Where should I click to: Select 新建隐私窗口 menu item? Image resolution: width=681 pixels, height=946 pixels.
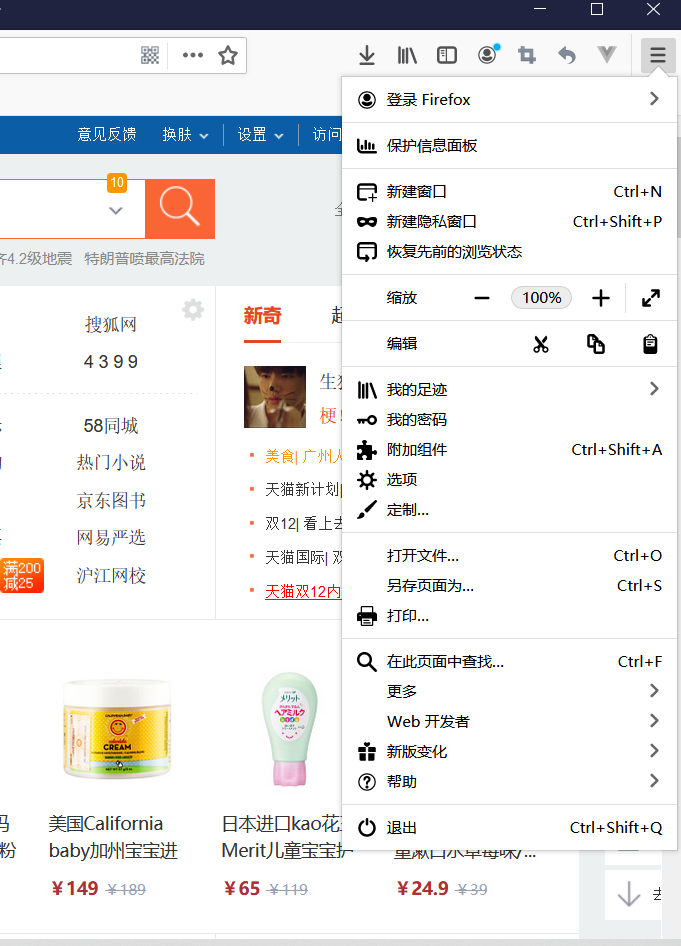coord(509,221)
